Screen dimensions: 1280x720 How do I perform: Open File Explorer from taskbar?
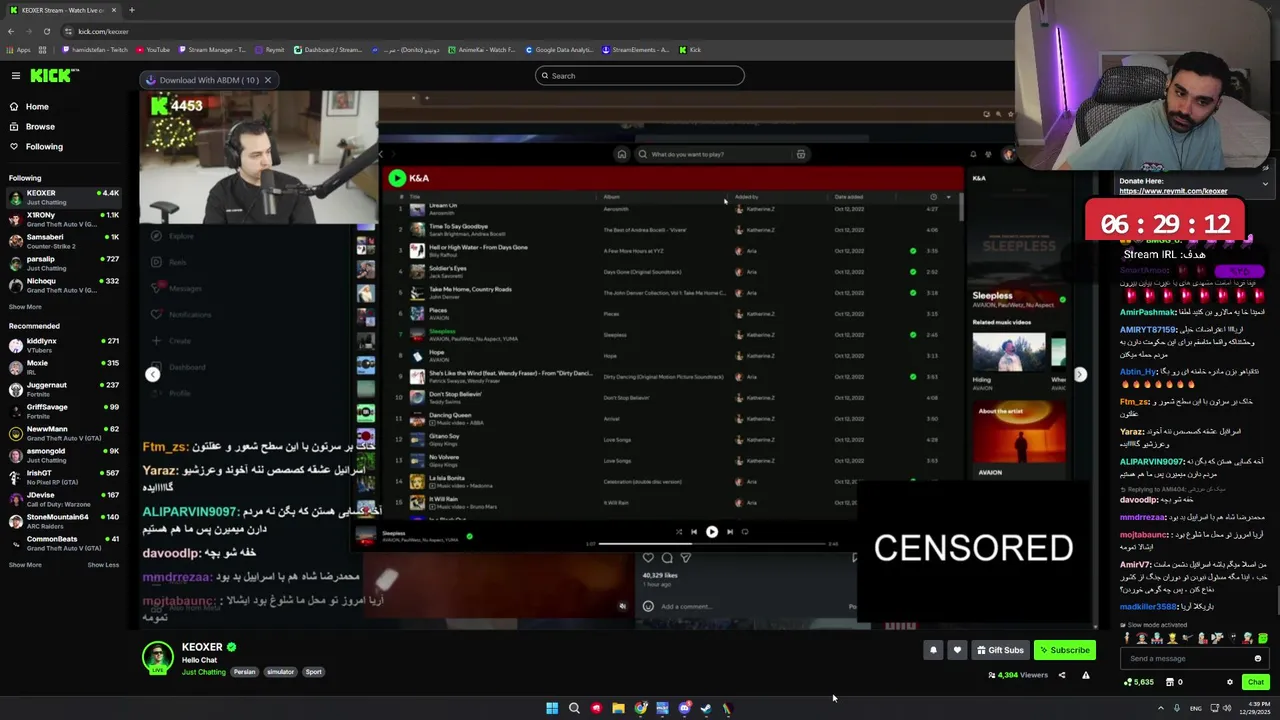click(618, 708)
